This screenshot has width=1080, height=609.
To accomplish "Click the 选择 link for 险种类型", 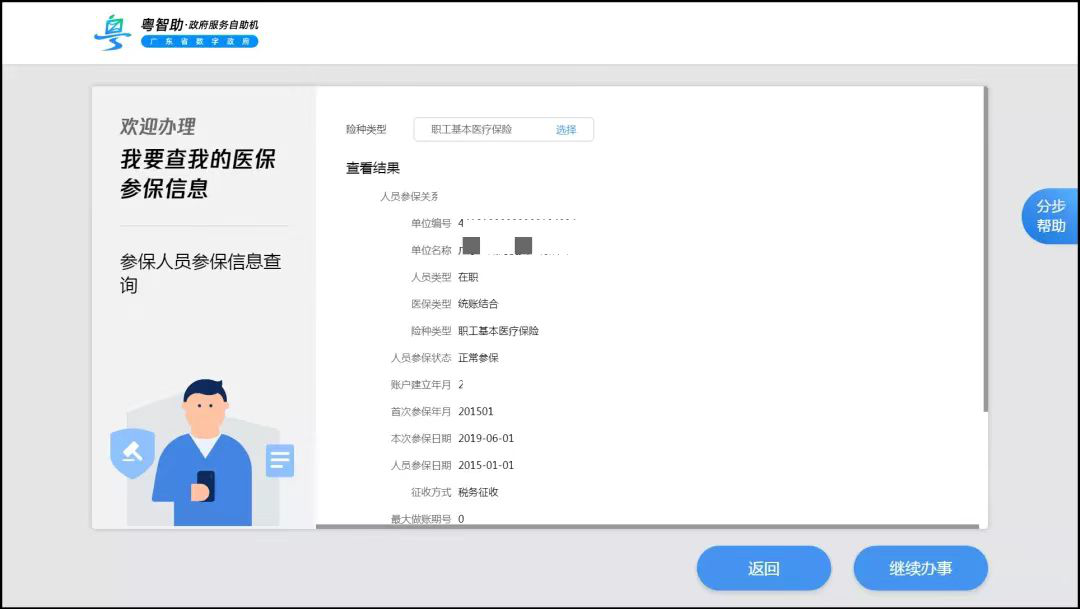I will coord(565,130).
